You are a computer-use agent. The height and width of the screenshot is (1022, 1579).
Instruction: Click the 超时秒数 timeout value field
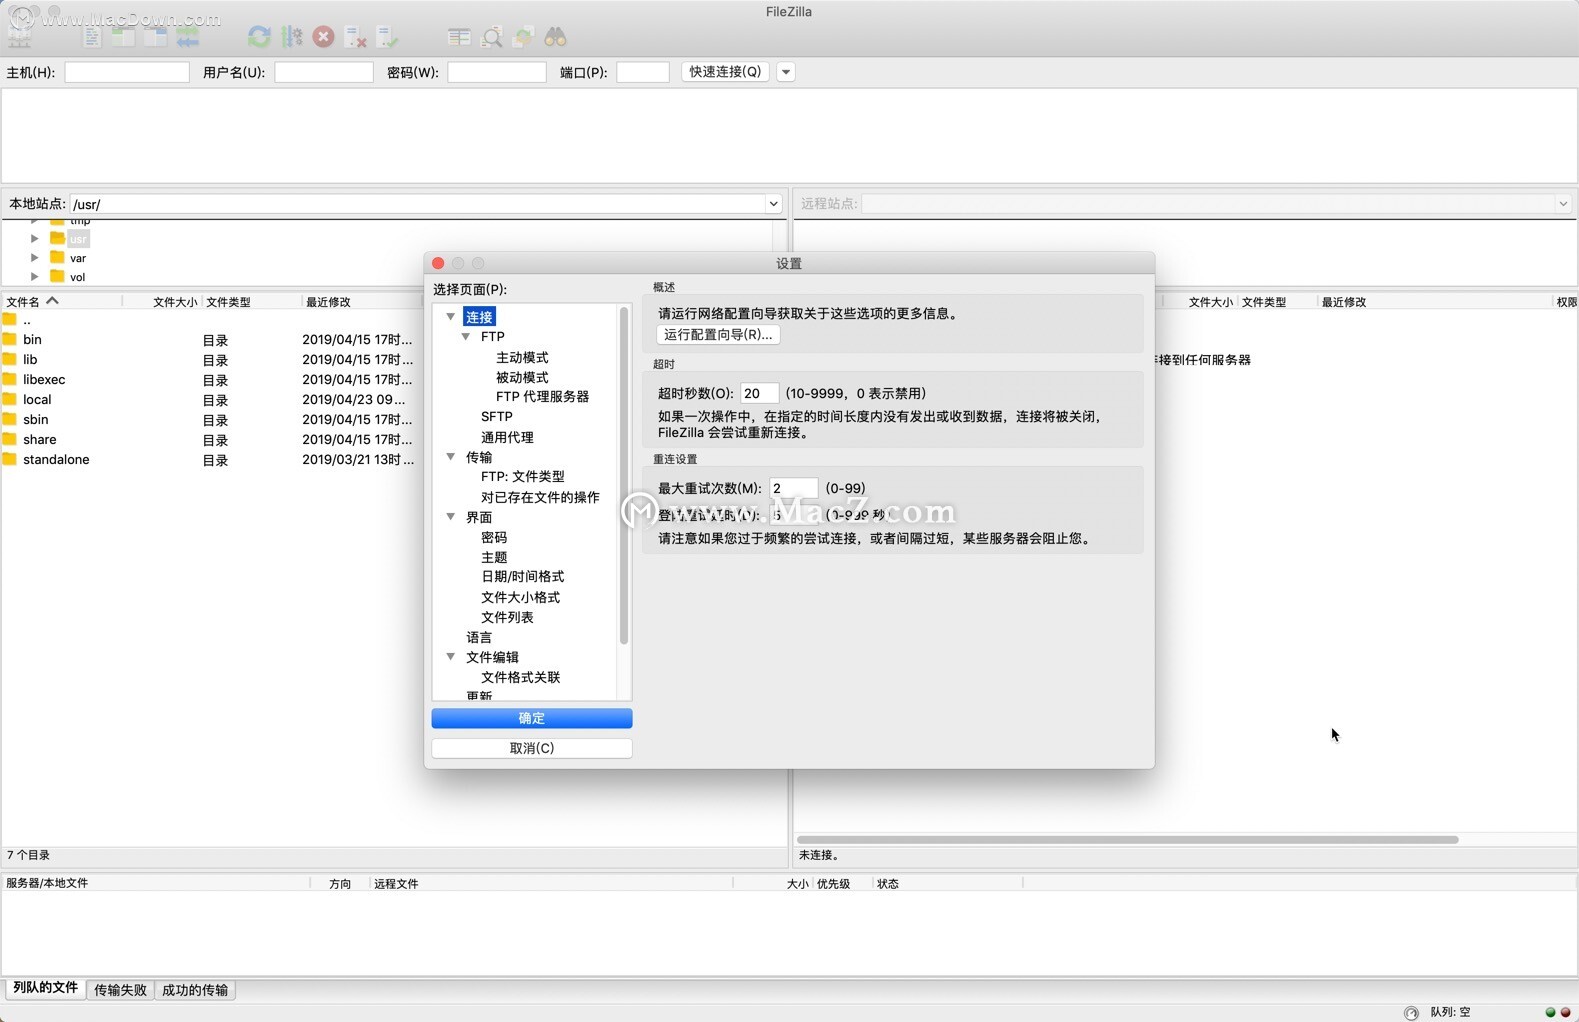pos(760,393)
